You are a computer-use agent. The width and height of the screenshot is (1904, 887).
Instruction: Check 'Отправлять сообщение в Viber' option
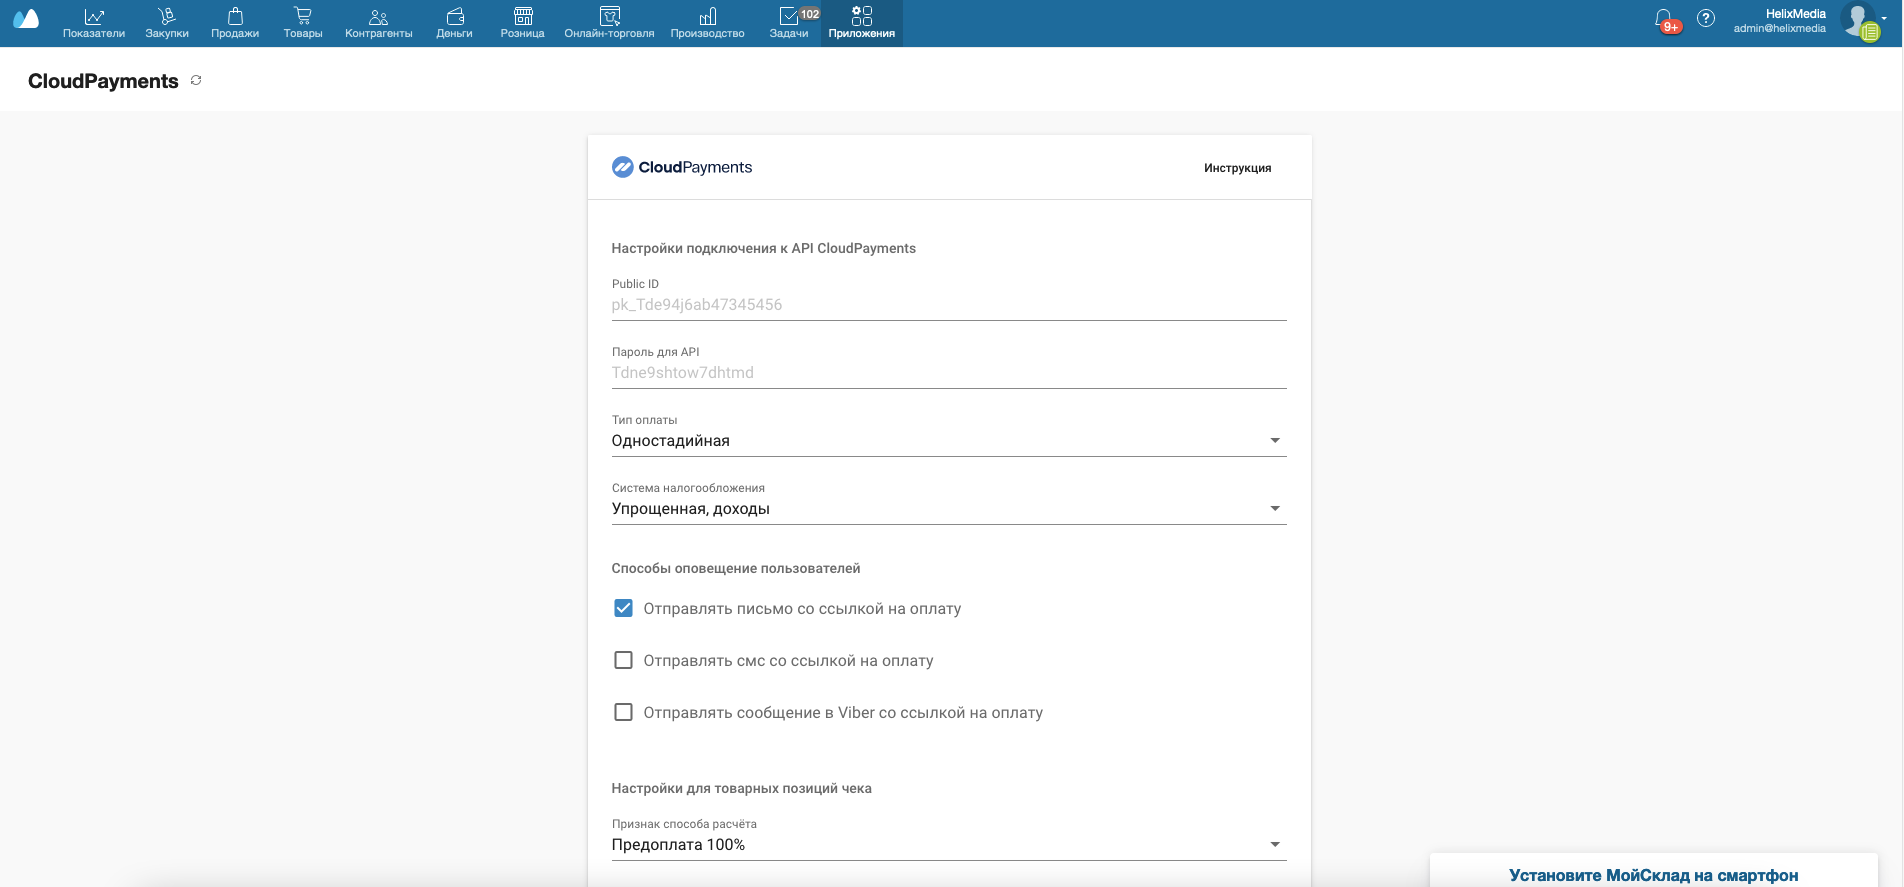click(x=623, y=712)
